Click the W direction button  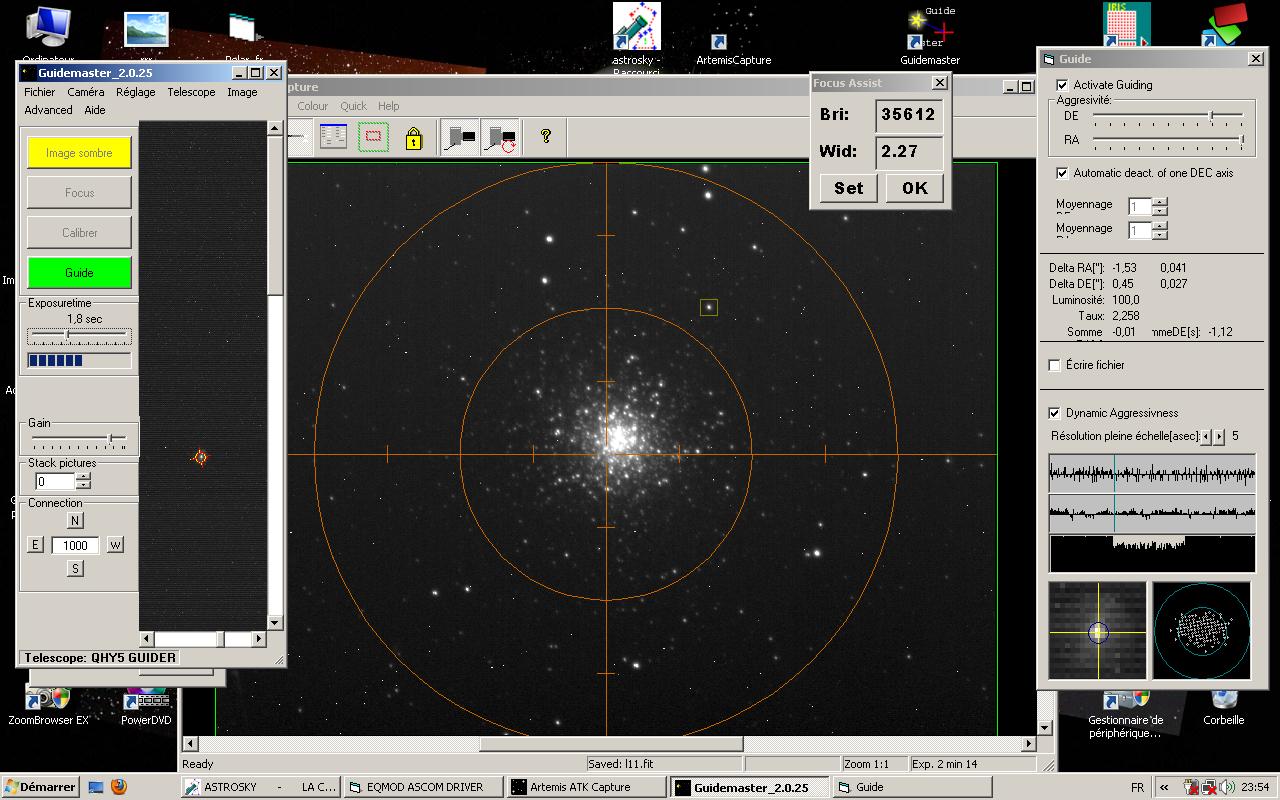click(116, 545)
